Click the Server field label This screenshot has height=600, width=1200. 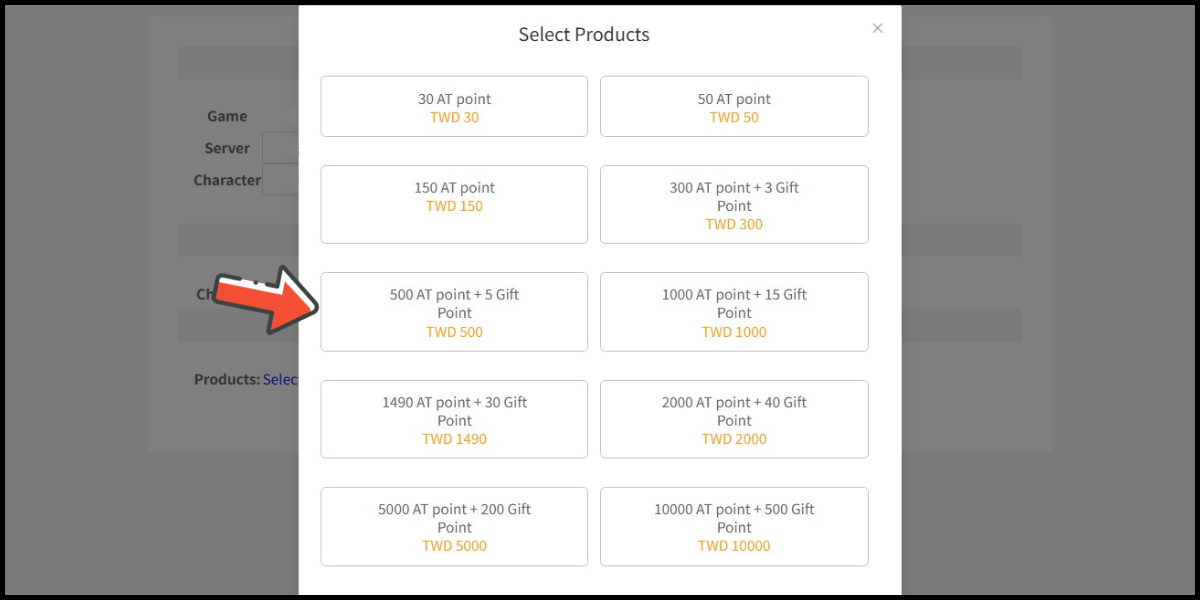pos(227,148)
